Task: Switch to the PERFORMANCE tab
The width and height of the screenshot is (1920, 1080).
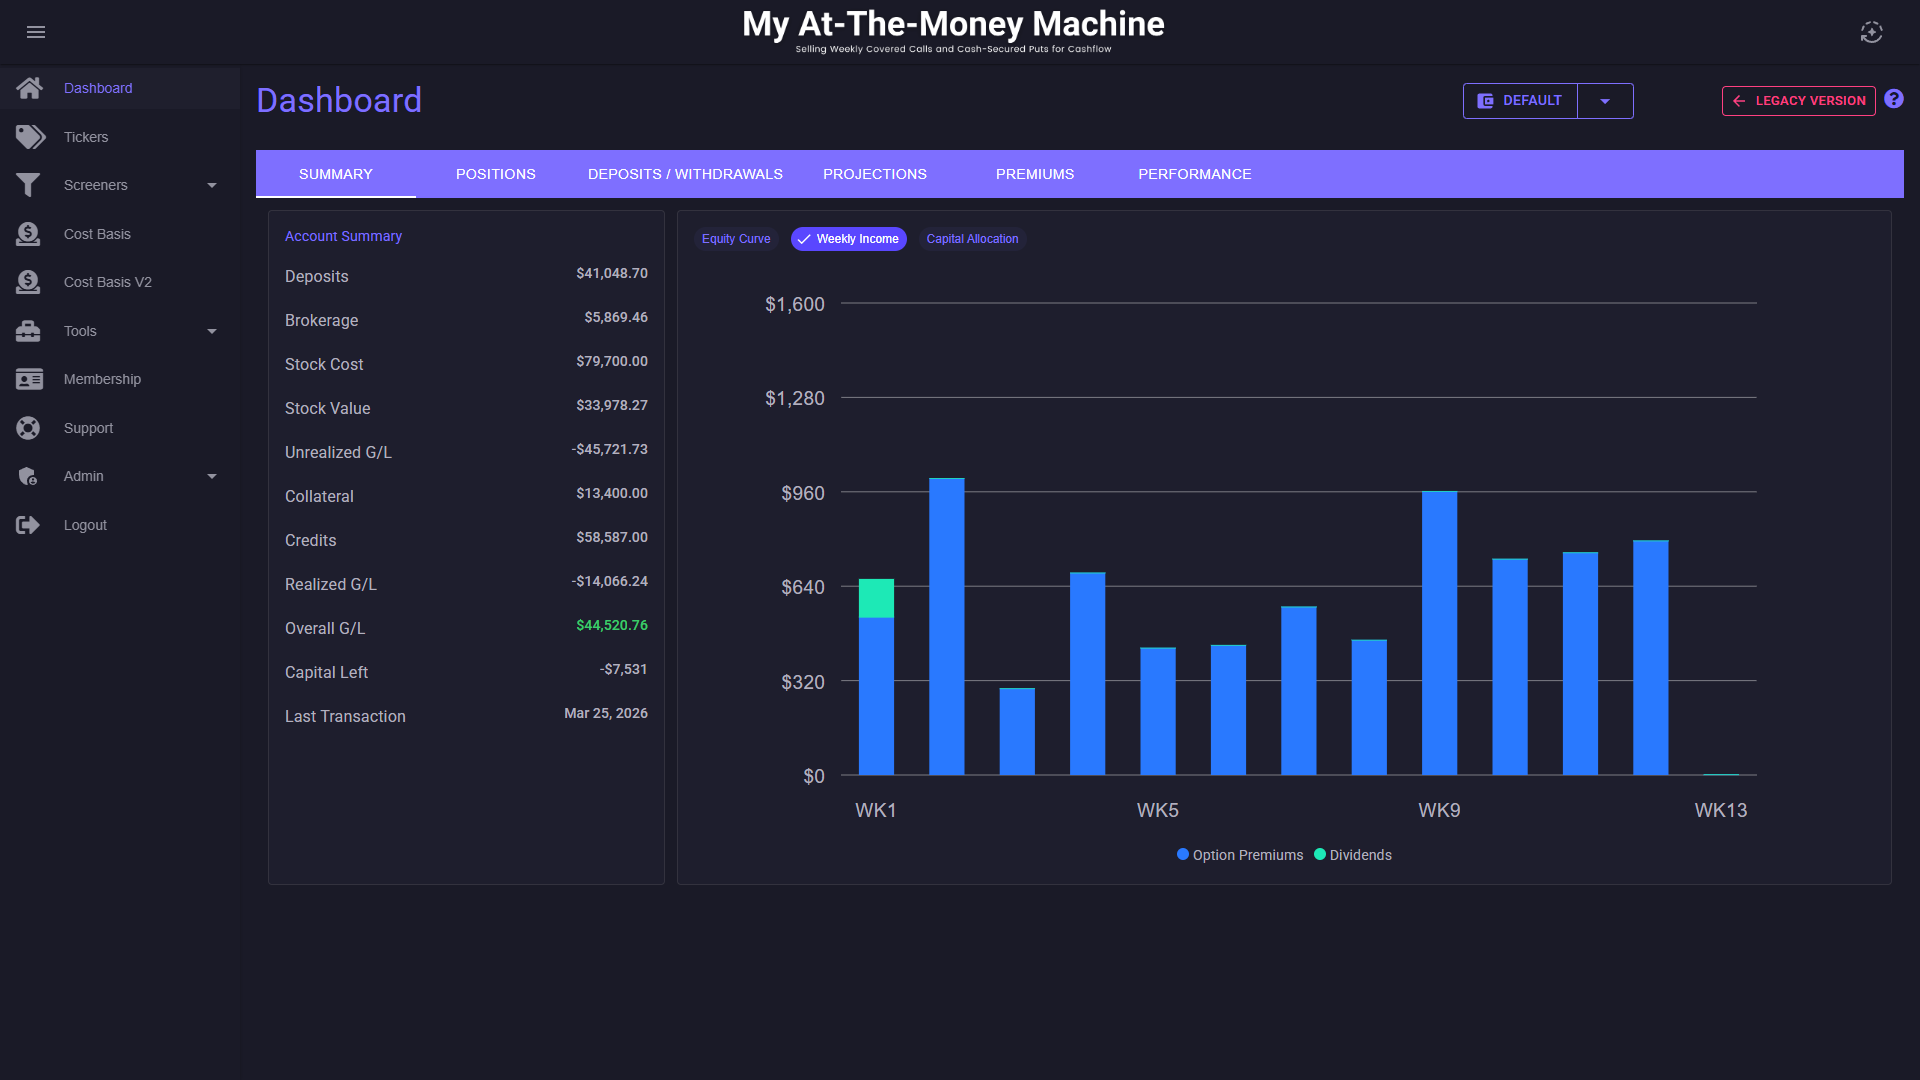Action: tap(1194, 174)
